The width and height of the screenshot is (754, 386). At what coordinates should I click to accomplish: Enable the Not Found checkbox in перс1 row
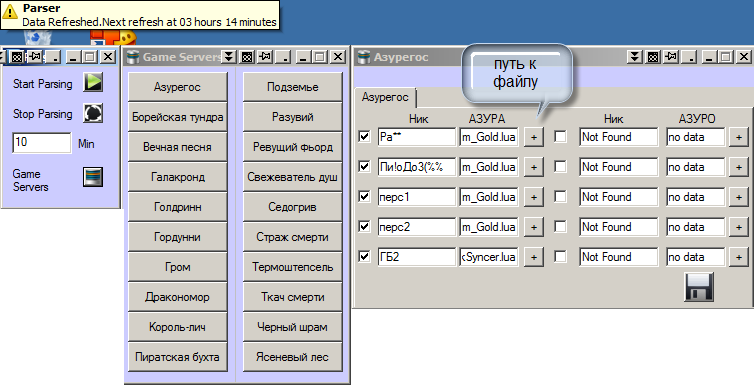[560, 196]
